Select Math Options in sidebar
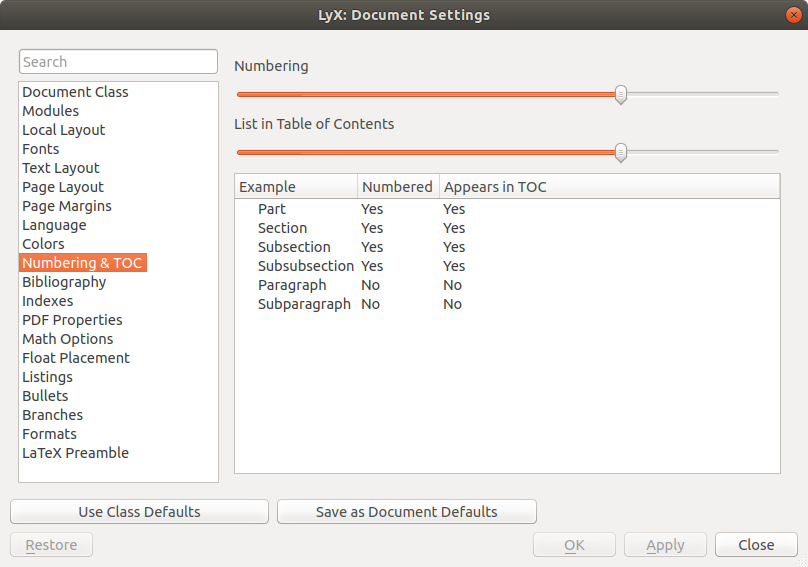The width and height of the screenshot is (808, 567). click(x=68, y=339)
